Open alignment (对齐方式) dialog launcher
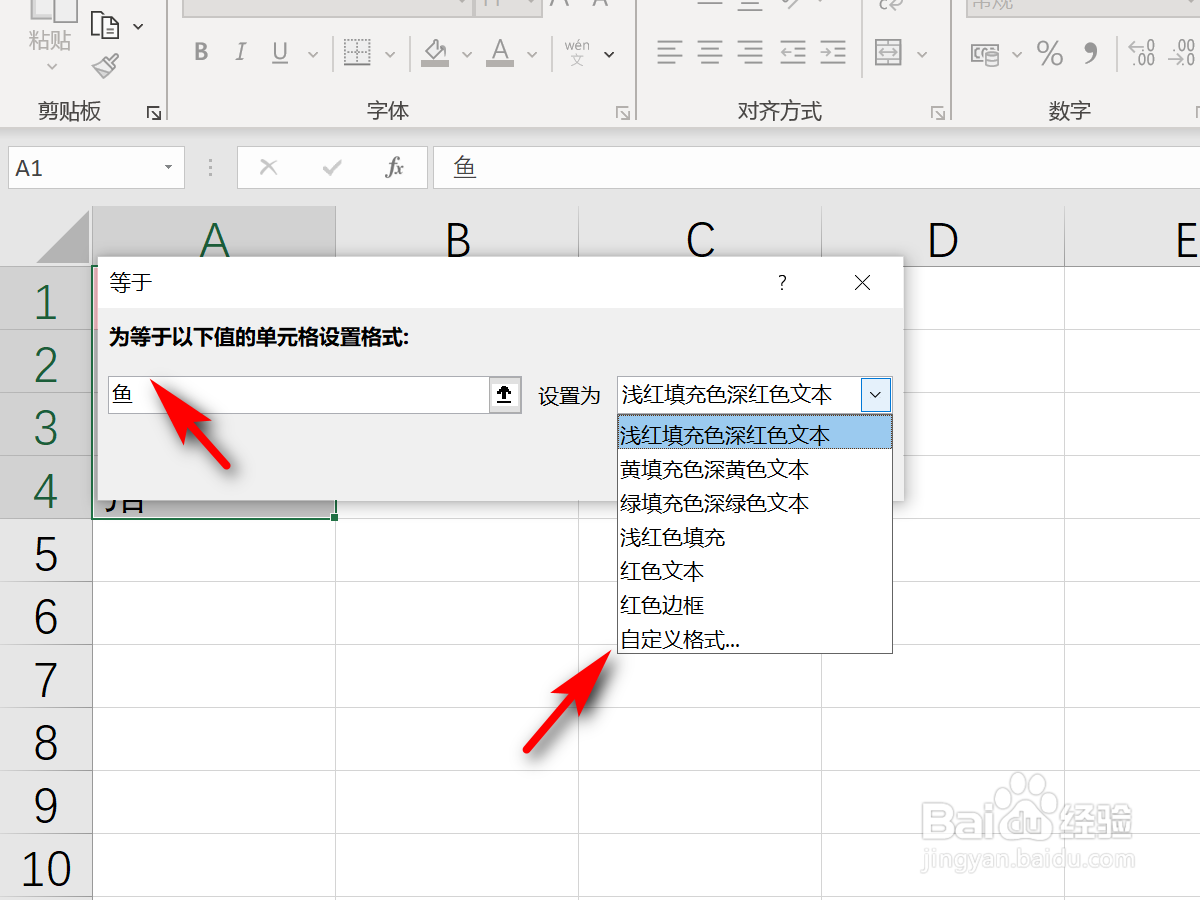The image size is (1200, 900). (938, 113)
